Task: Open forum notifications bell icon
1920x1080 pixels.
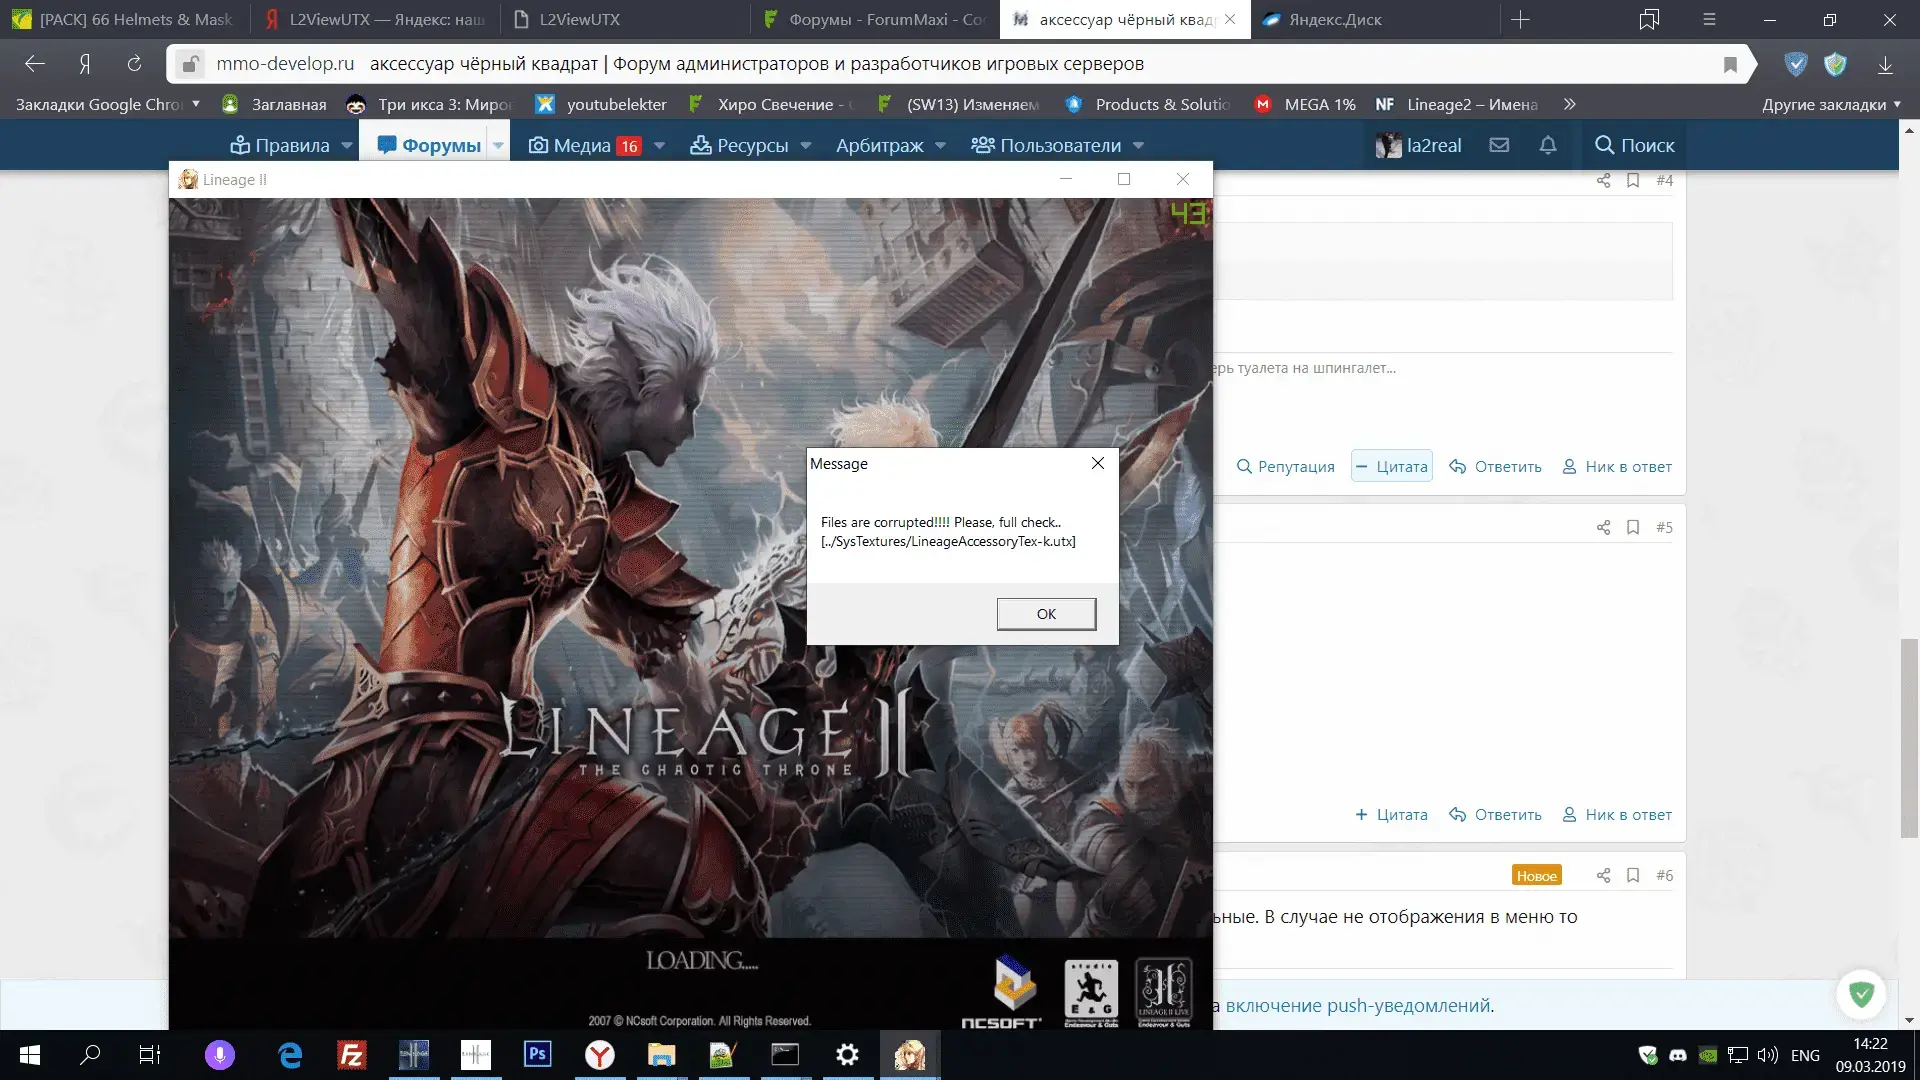Action: (x=1548, y=145)
